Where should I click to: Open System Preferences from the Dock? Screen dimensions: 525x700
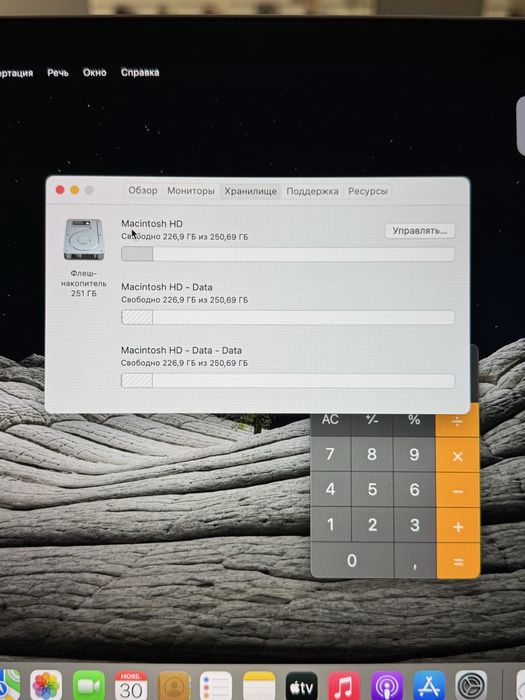tap(471, 685)
